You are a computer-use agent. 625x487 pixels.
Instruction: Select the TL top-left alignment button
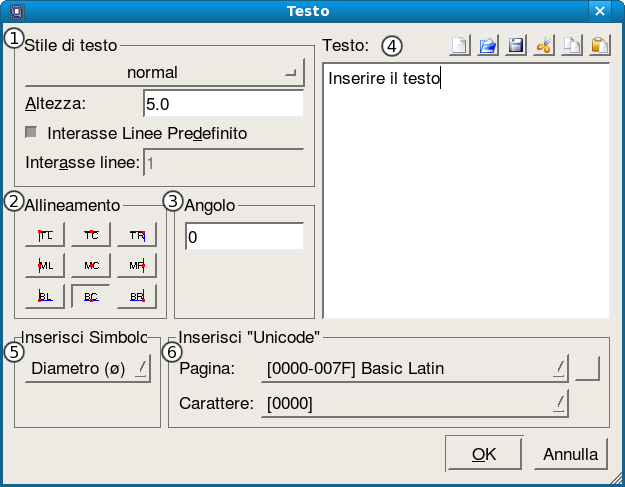tap(46, 235)
